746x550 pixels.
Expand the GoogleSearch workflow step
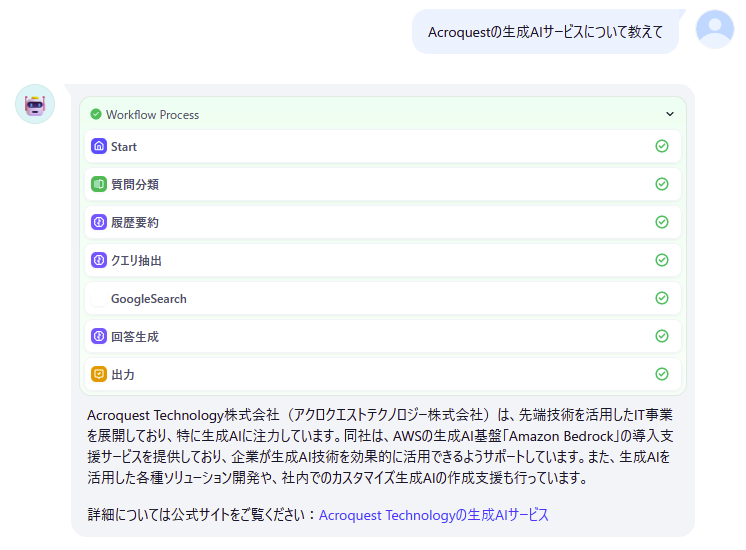(383, 298)
